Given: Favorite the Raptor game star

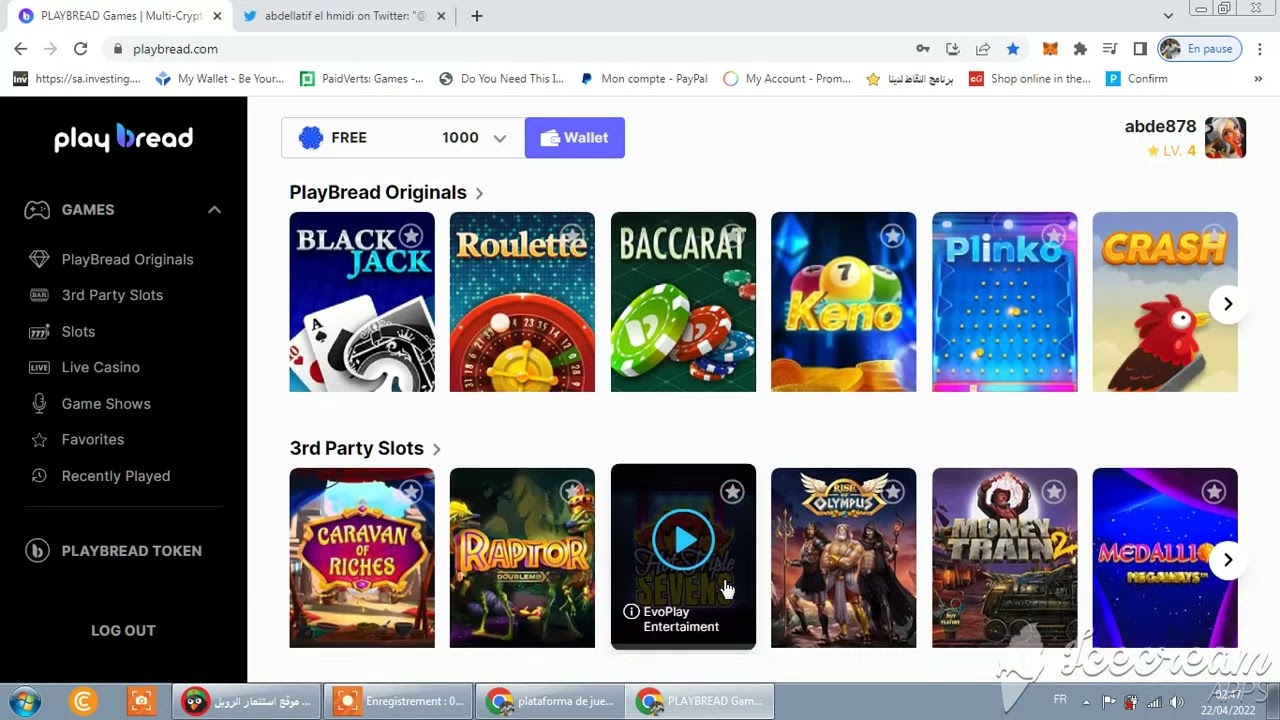Looking at the screenshot, I should 572,492.
